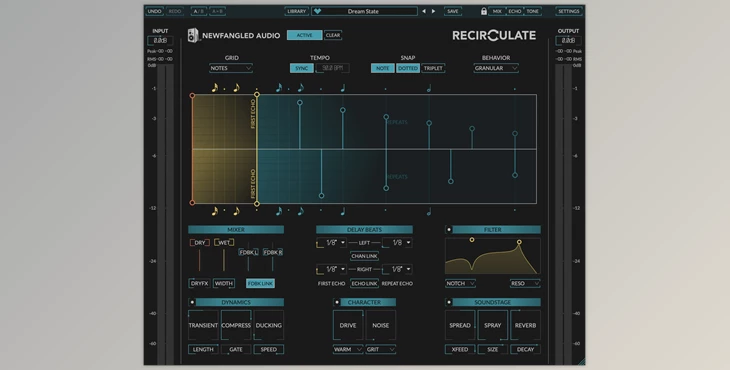Screen dimensions: 730x370
Task: Open the left first echo 1/8 dropdown
Action: tap(332, 242)
